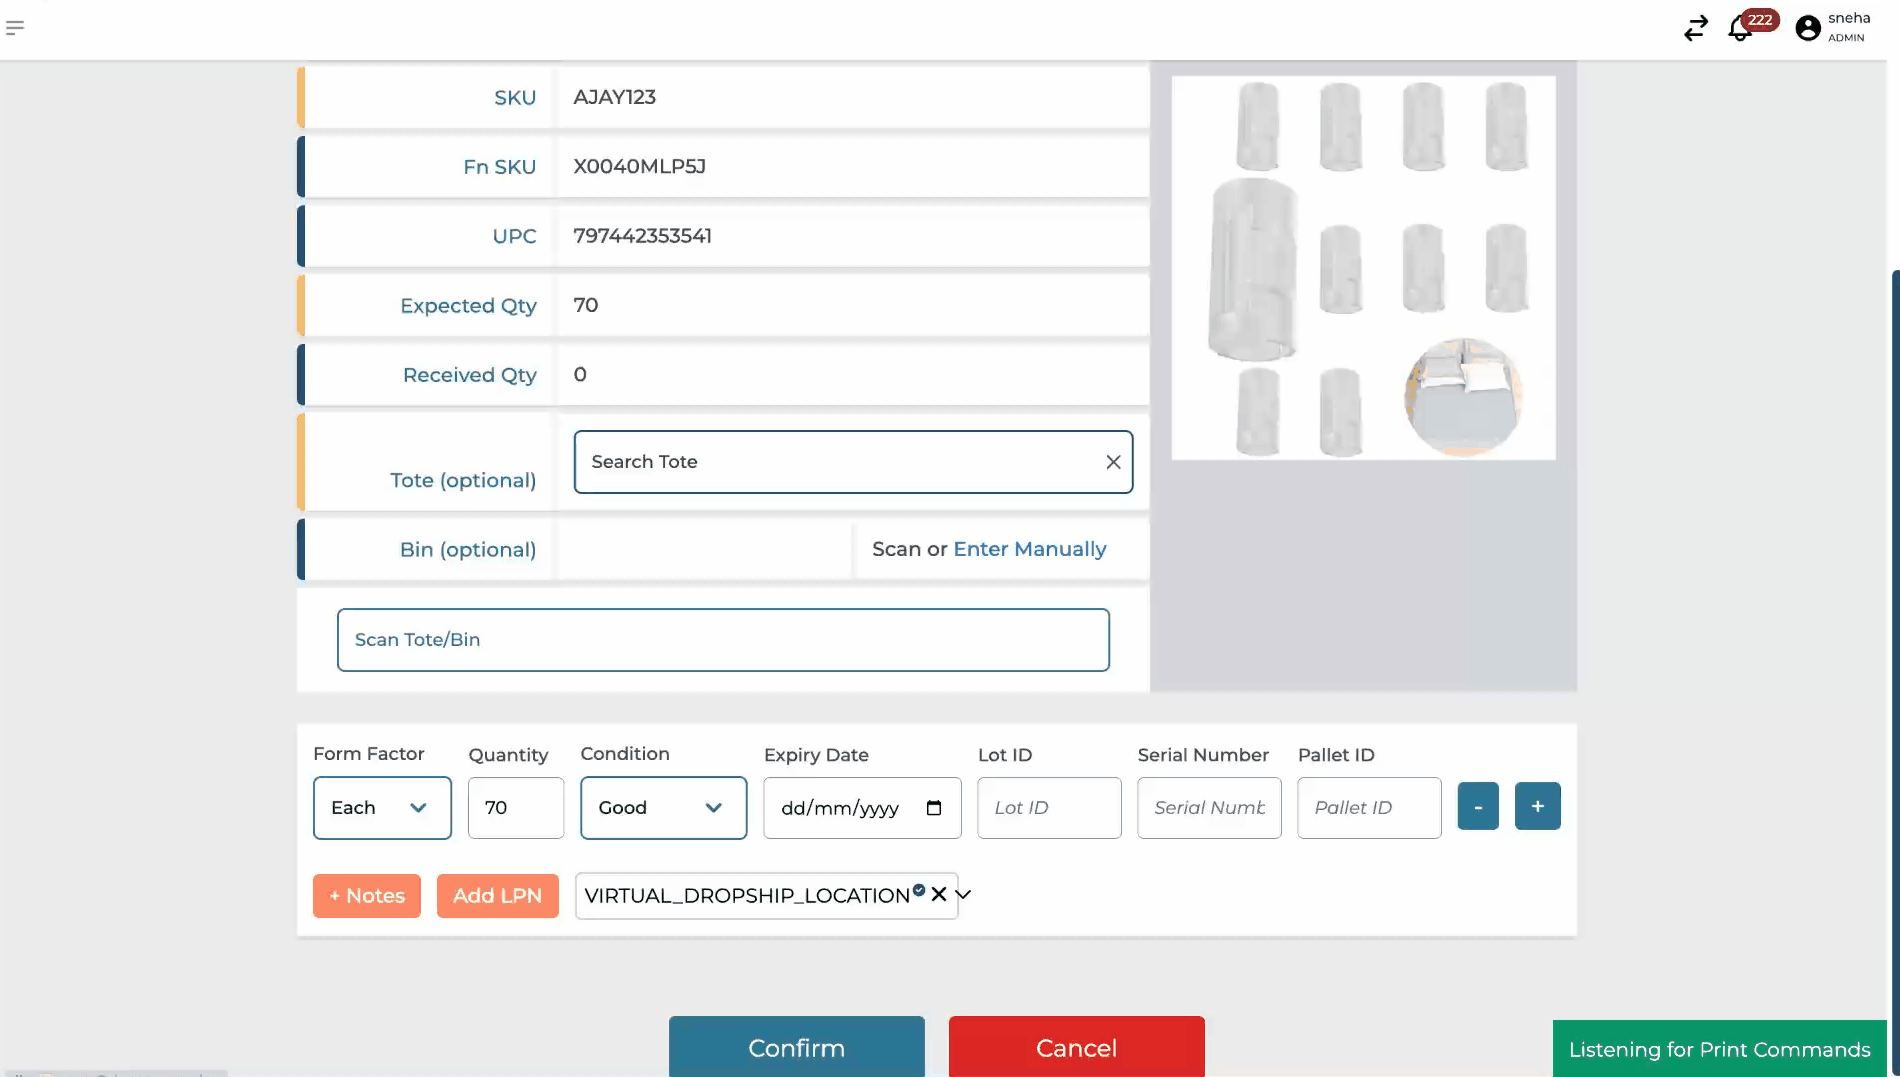The width and height of the screenshot is (1900, 1077).
Task: Click the Lot ID input field
Action: (1049, 808)
